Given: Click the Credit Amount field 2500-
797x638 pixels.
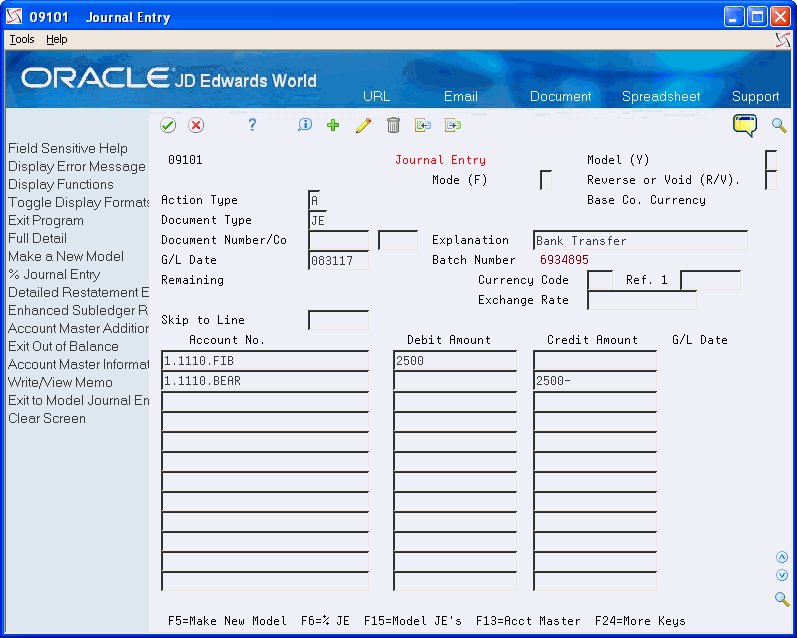Looking at the screenshot, I should coord(595,381).
